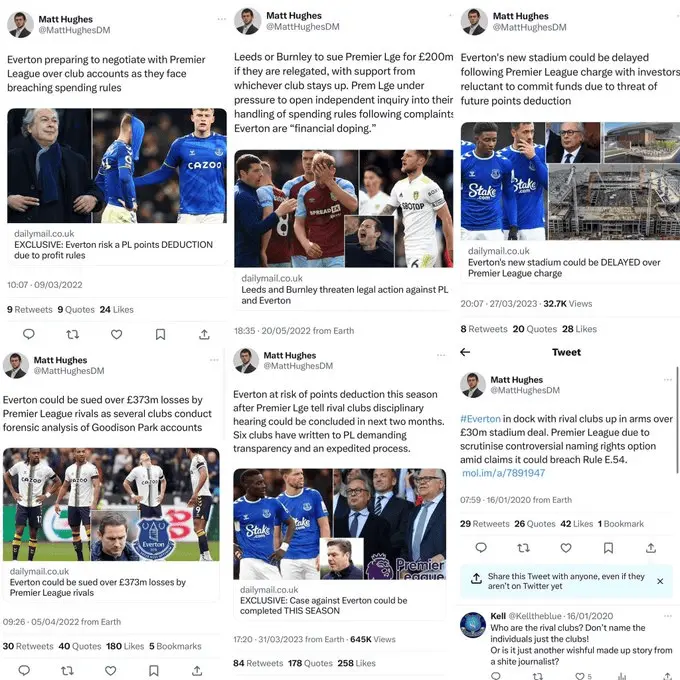Go back using the arrow beside Tweet header

[465, 352]
